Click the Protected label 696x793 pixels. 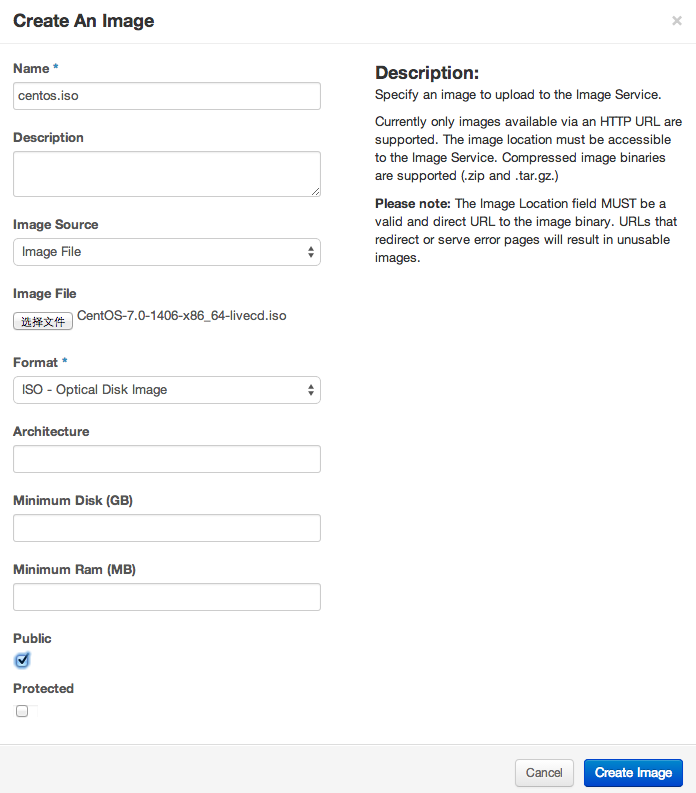coord(44,688)
